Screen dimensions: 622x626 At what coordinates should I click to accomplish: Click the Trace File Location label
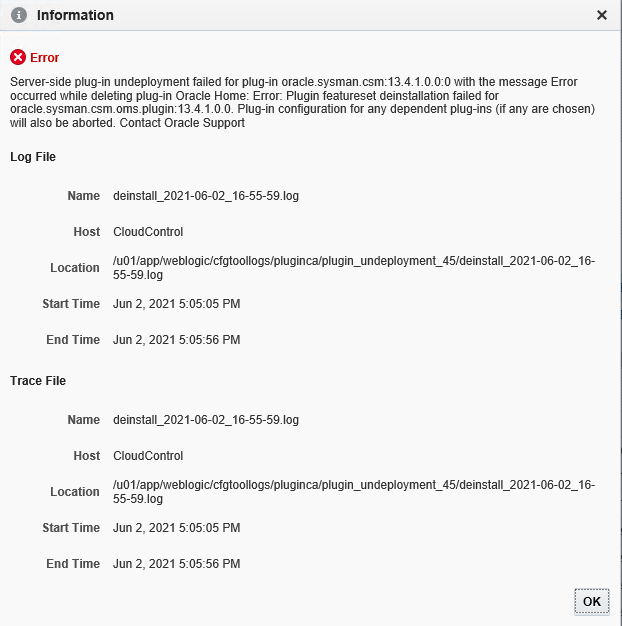[75, 492]
